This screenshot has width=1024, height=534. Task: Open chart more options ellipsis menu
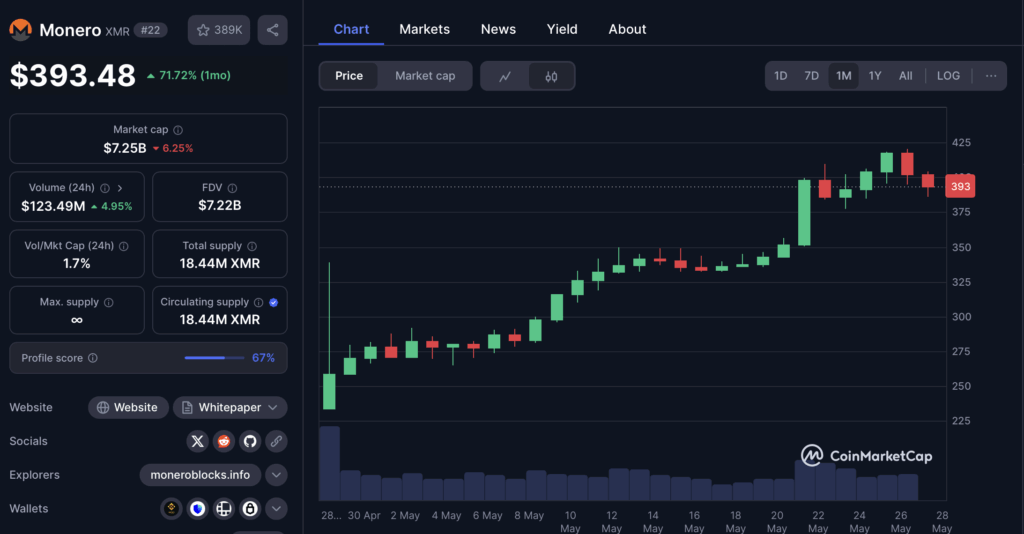[991, 76]
